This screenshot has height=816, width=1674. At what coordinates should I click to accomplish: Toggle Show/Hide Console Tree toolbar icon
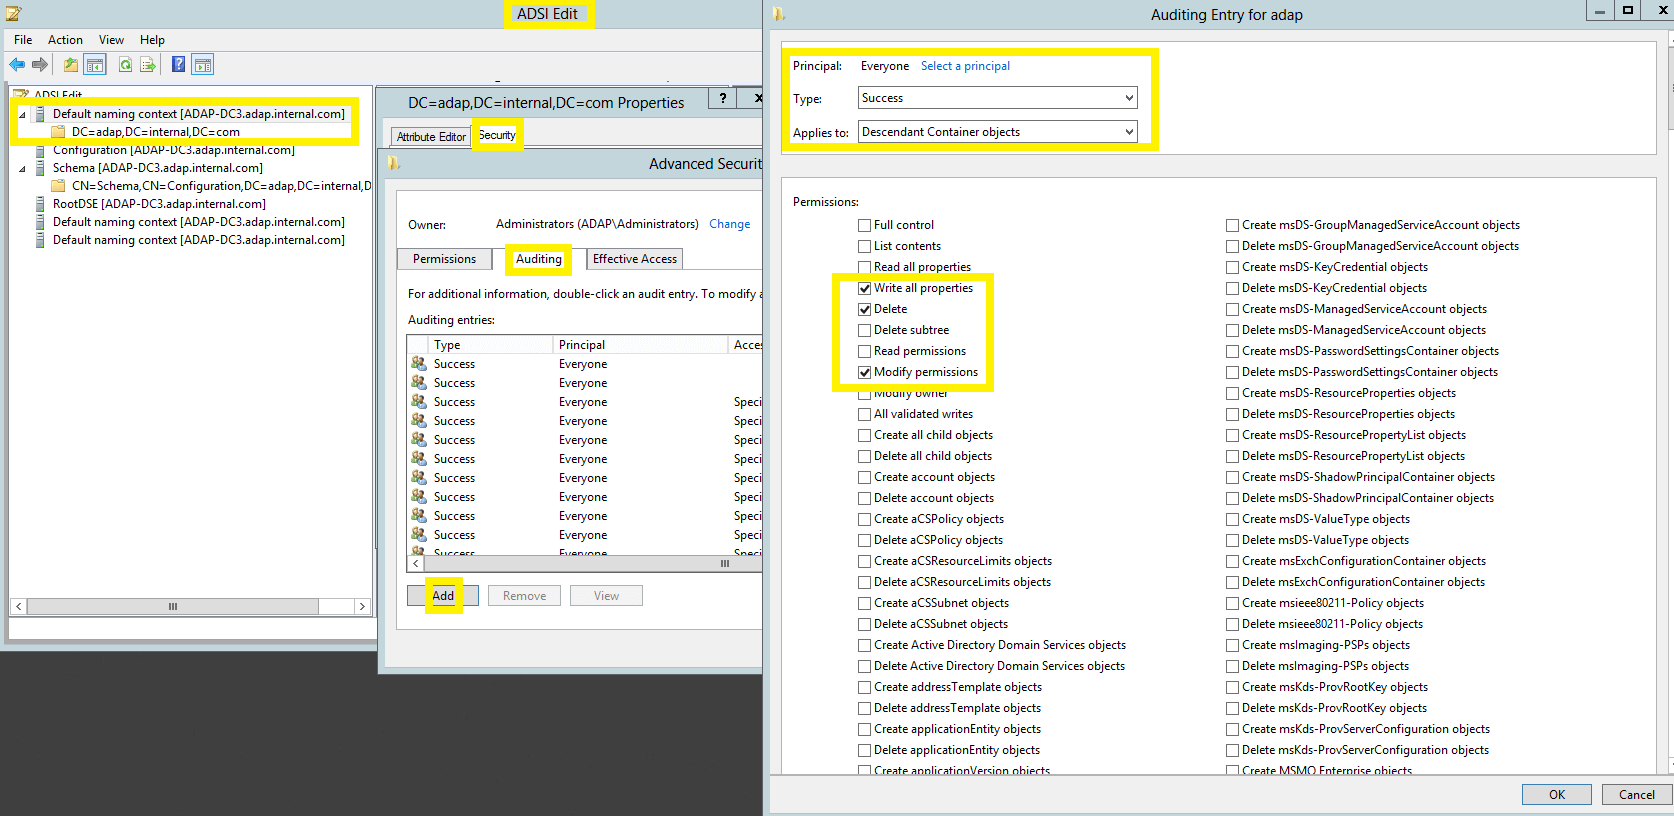[x=95, y=65]
